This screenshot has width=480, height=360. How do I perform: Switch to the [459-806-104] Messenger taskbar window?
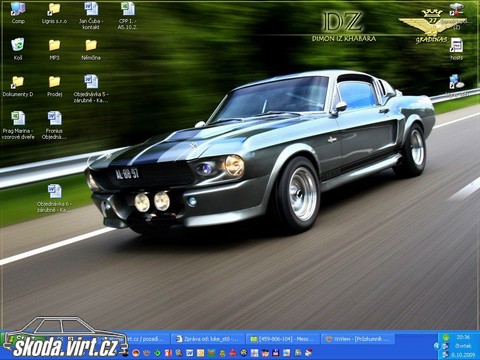pos(282,339)
